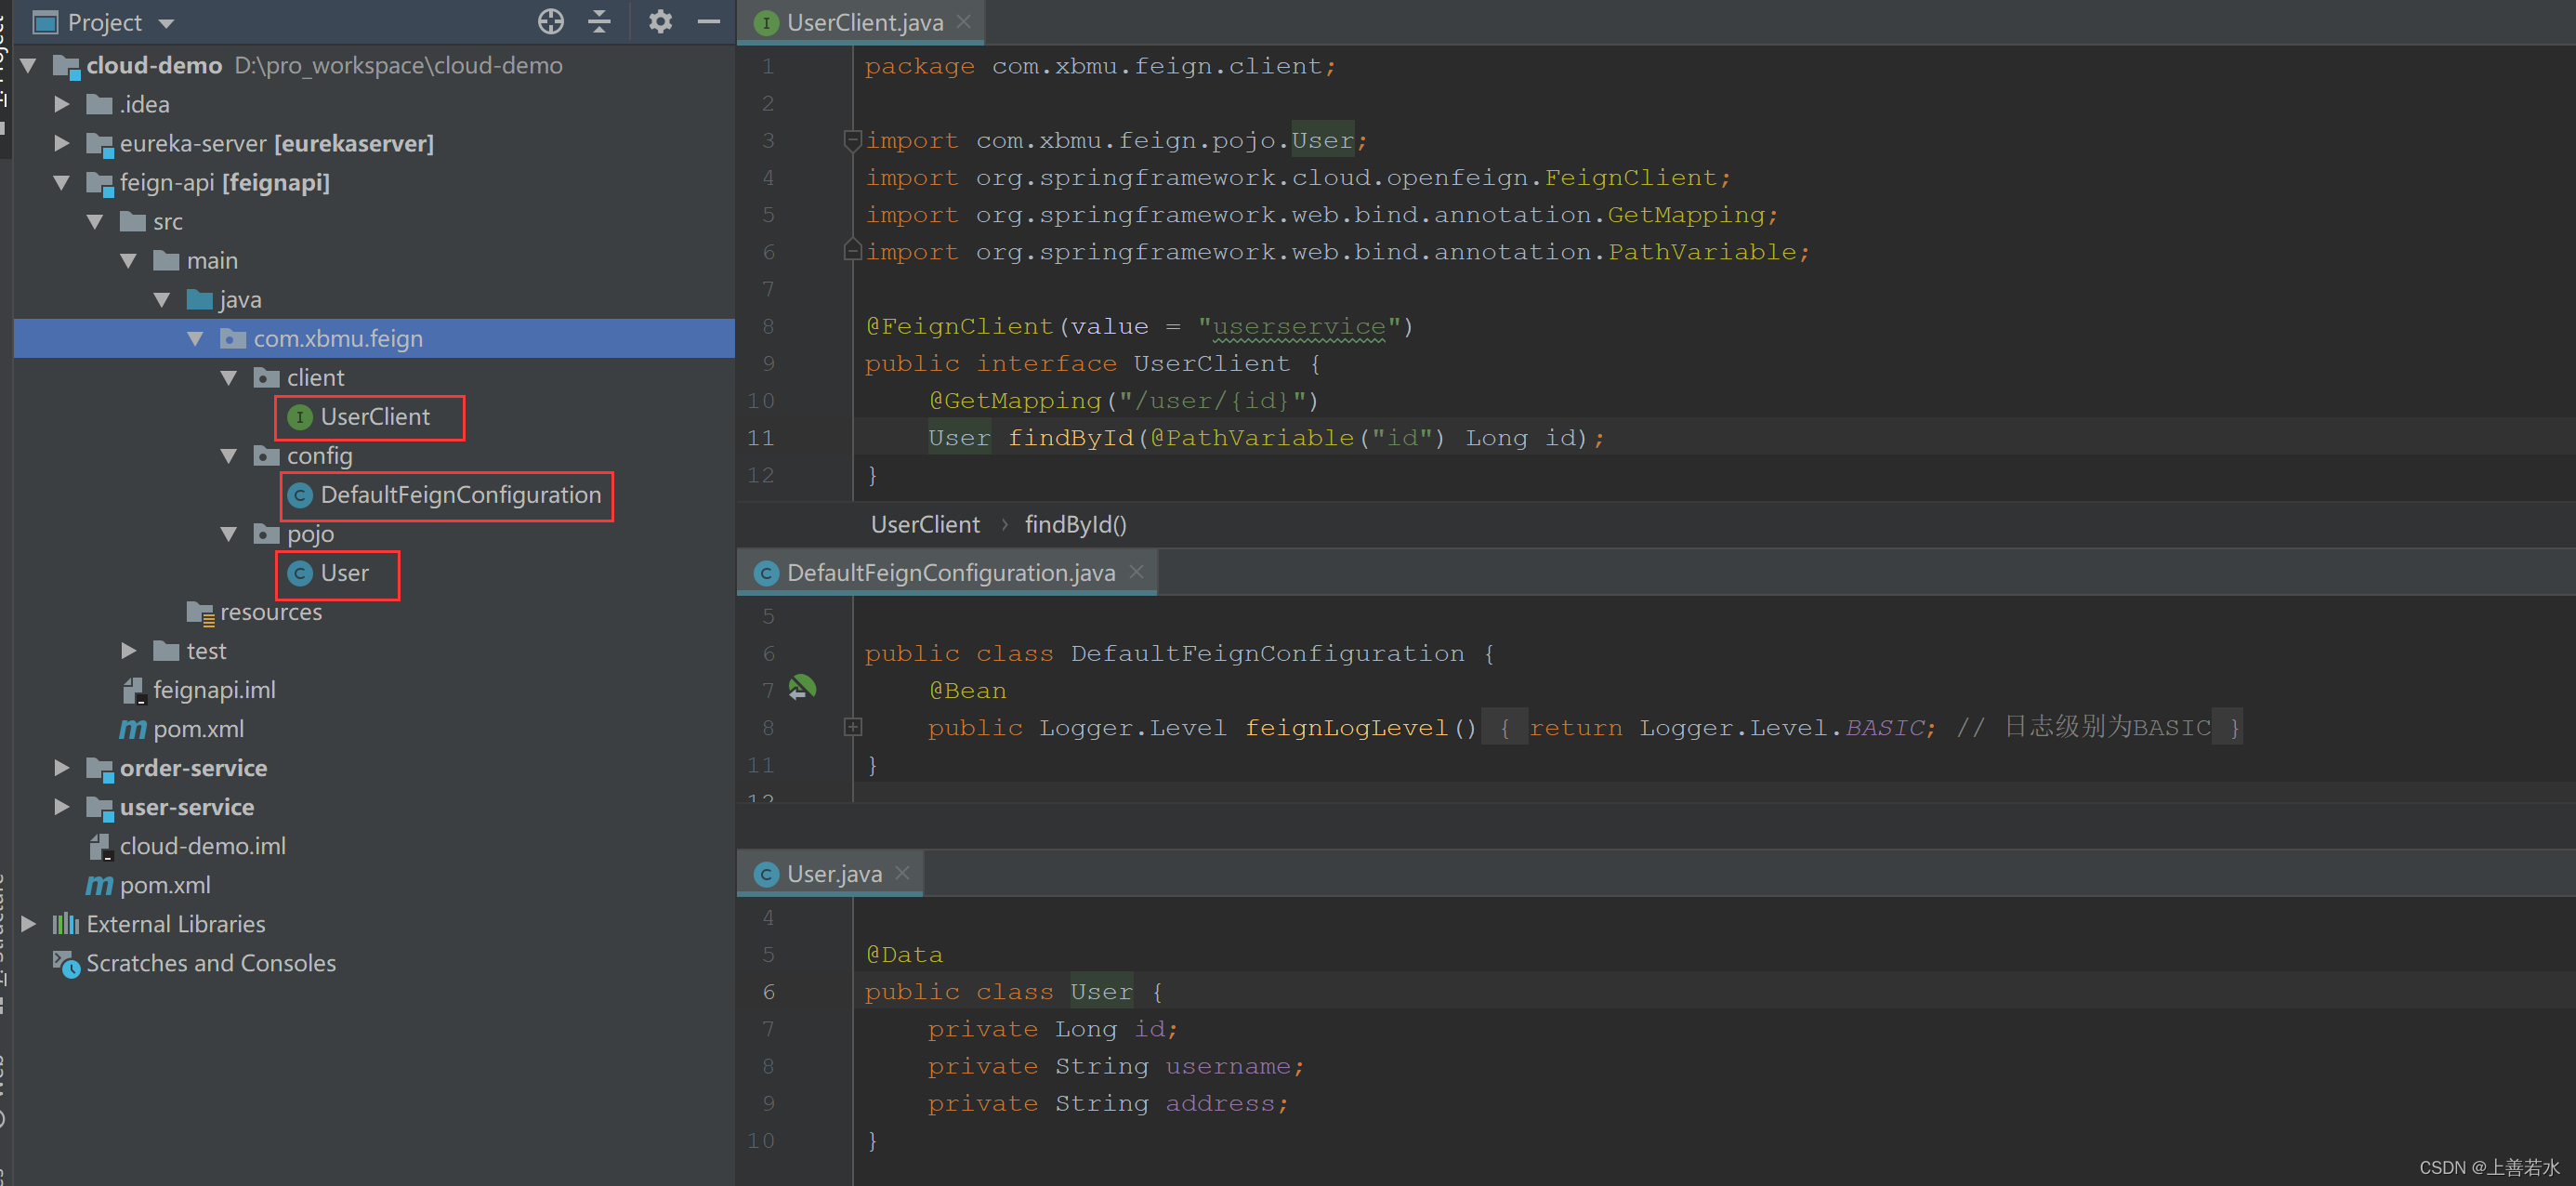The width and height of the screenshot is (2576, 1186).
Task: Click the findById method name in editor
Action: pyautogui.click(x=1070, y=438)
